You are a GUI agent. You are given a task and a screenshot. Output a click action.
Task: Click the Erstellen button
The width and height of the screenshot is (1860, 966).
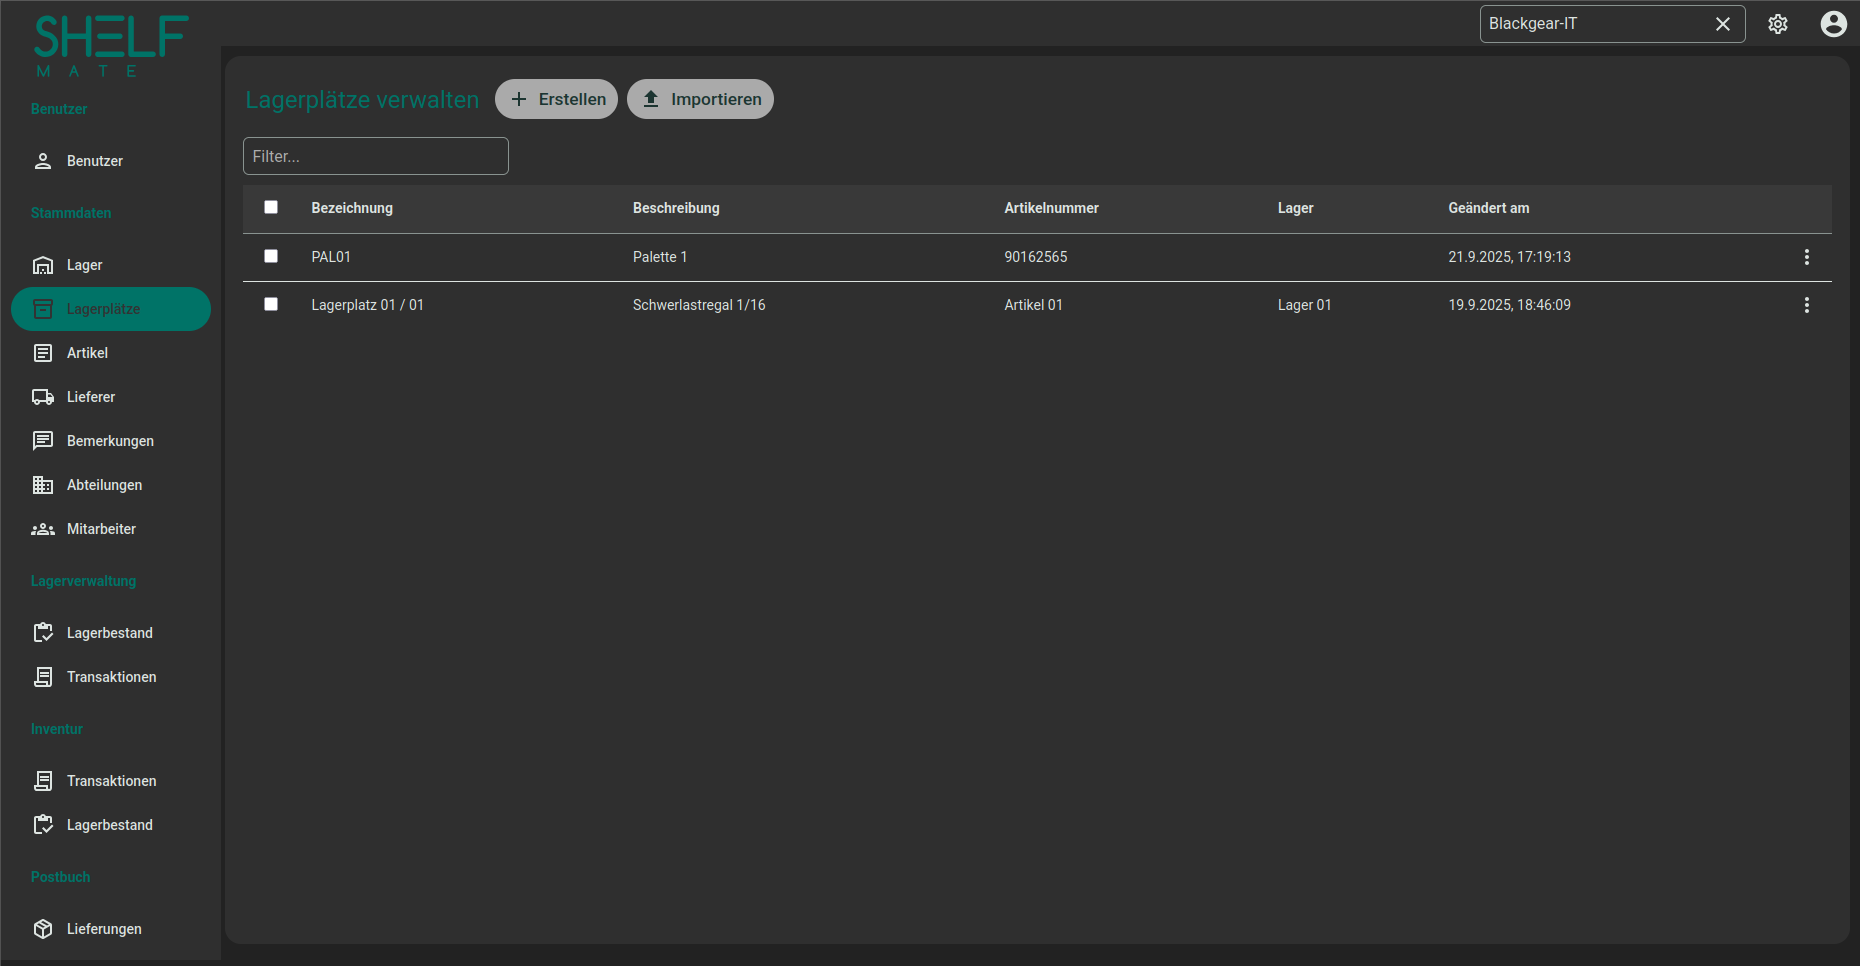click(x=556, y=99)
